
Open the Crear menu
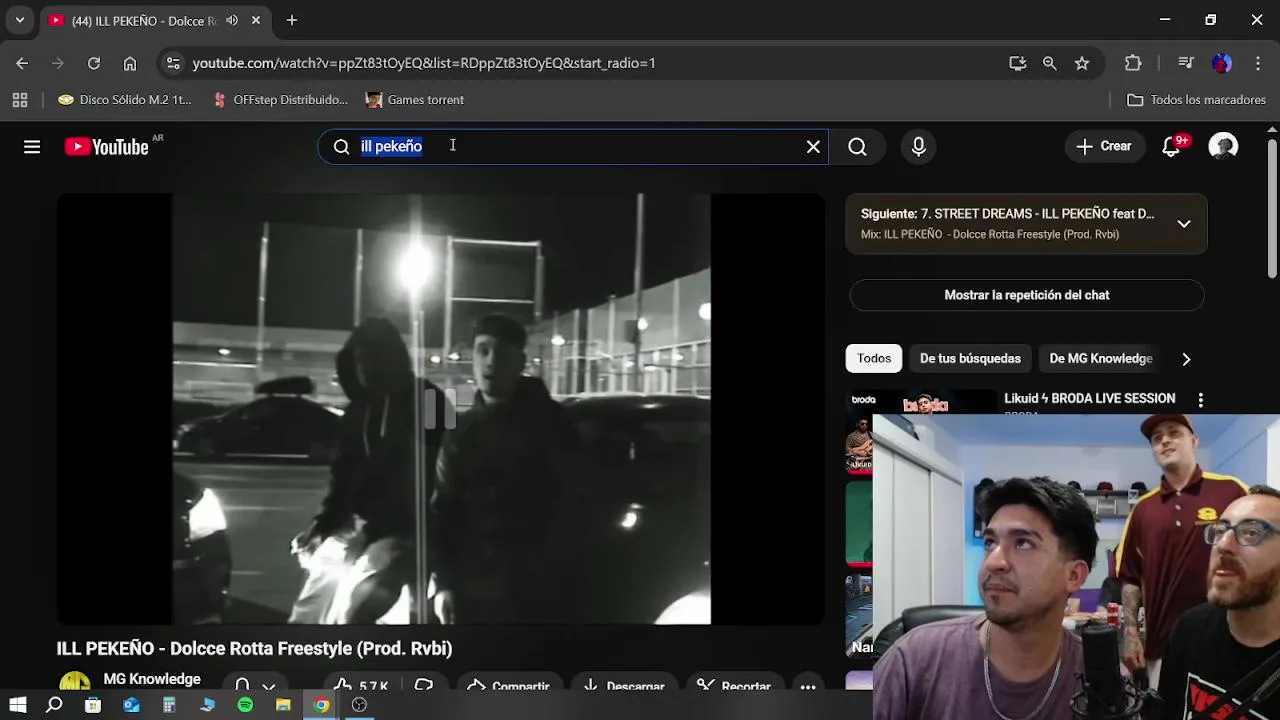coord(1104,147)
